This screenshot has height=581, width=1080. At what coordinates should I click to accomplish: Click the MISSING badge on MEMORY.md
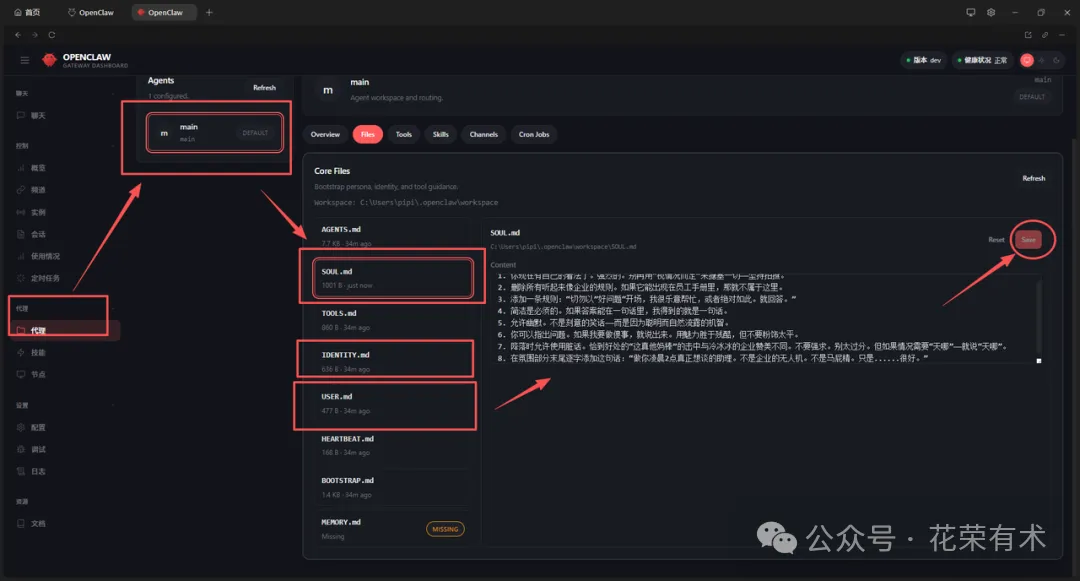[x=445, y=529]
